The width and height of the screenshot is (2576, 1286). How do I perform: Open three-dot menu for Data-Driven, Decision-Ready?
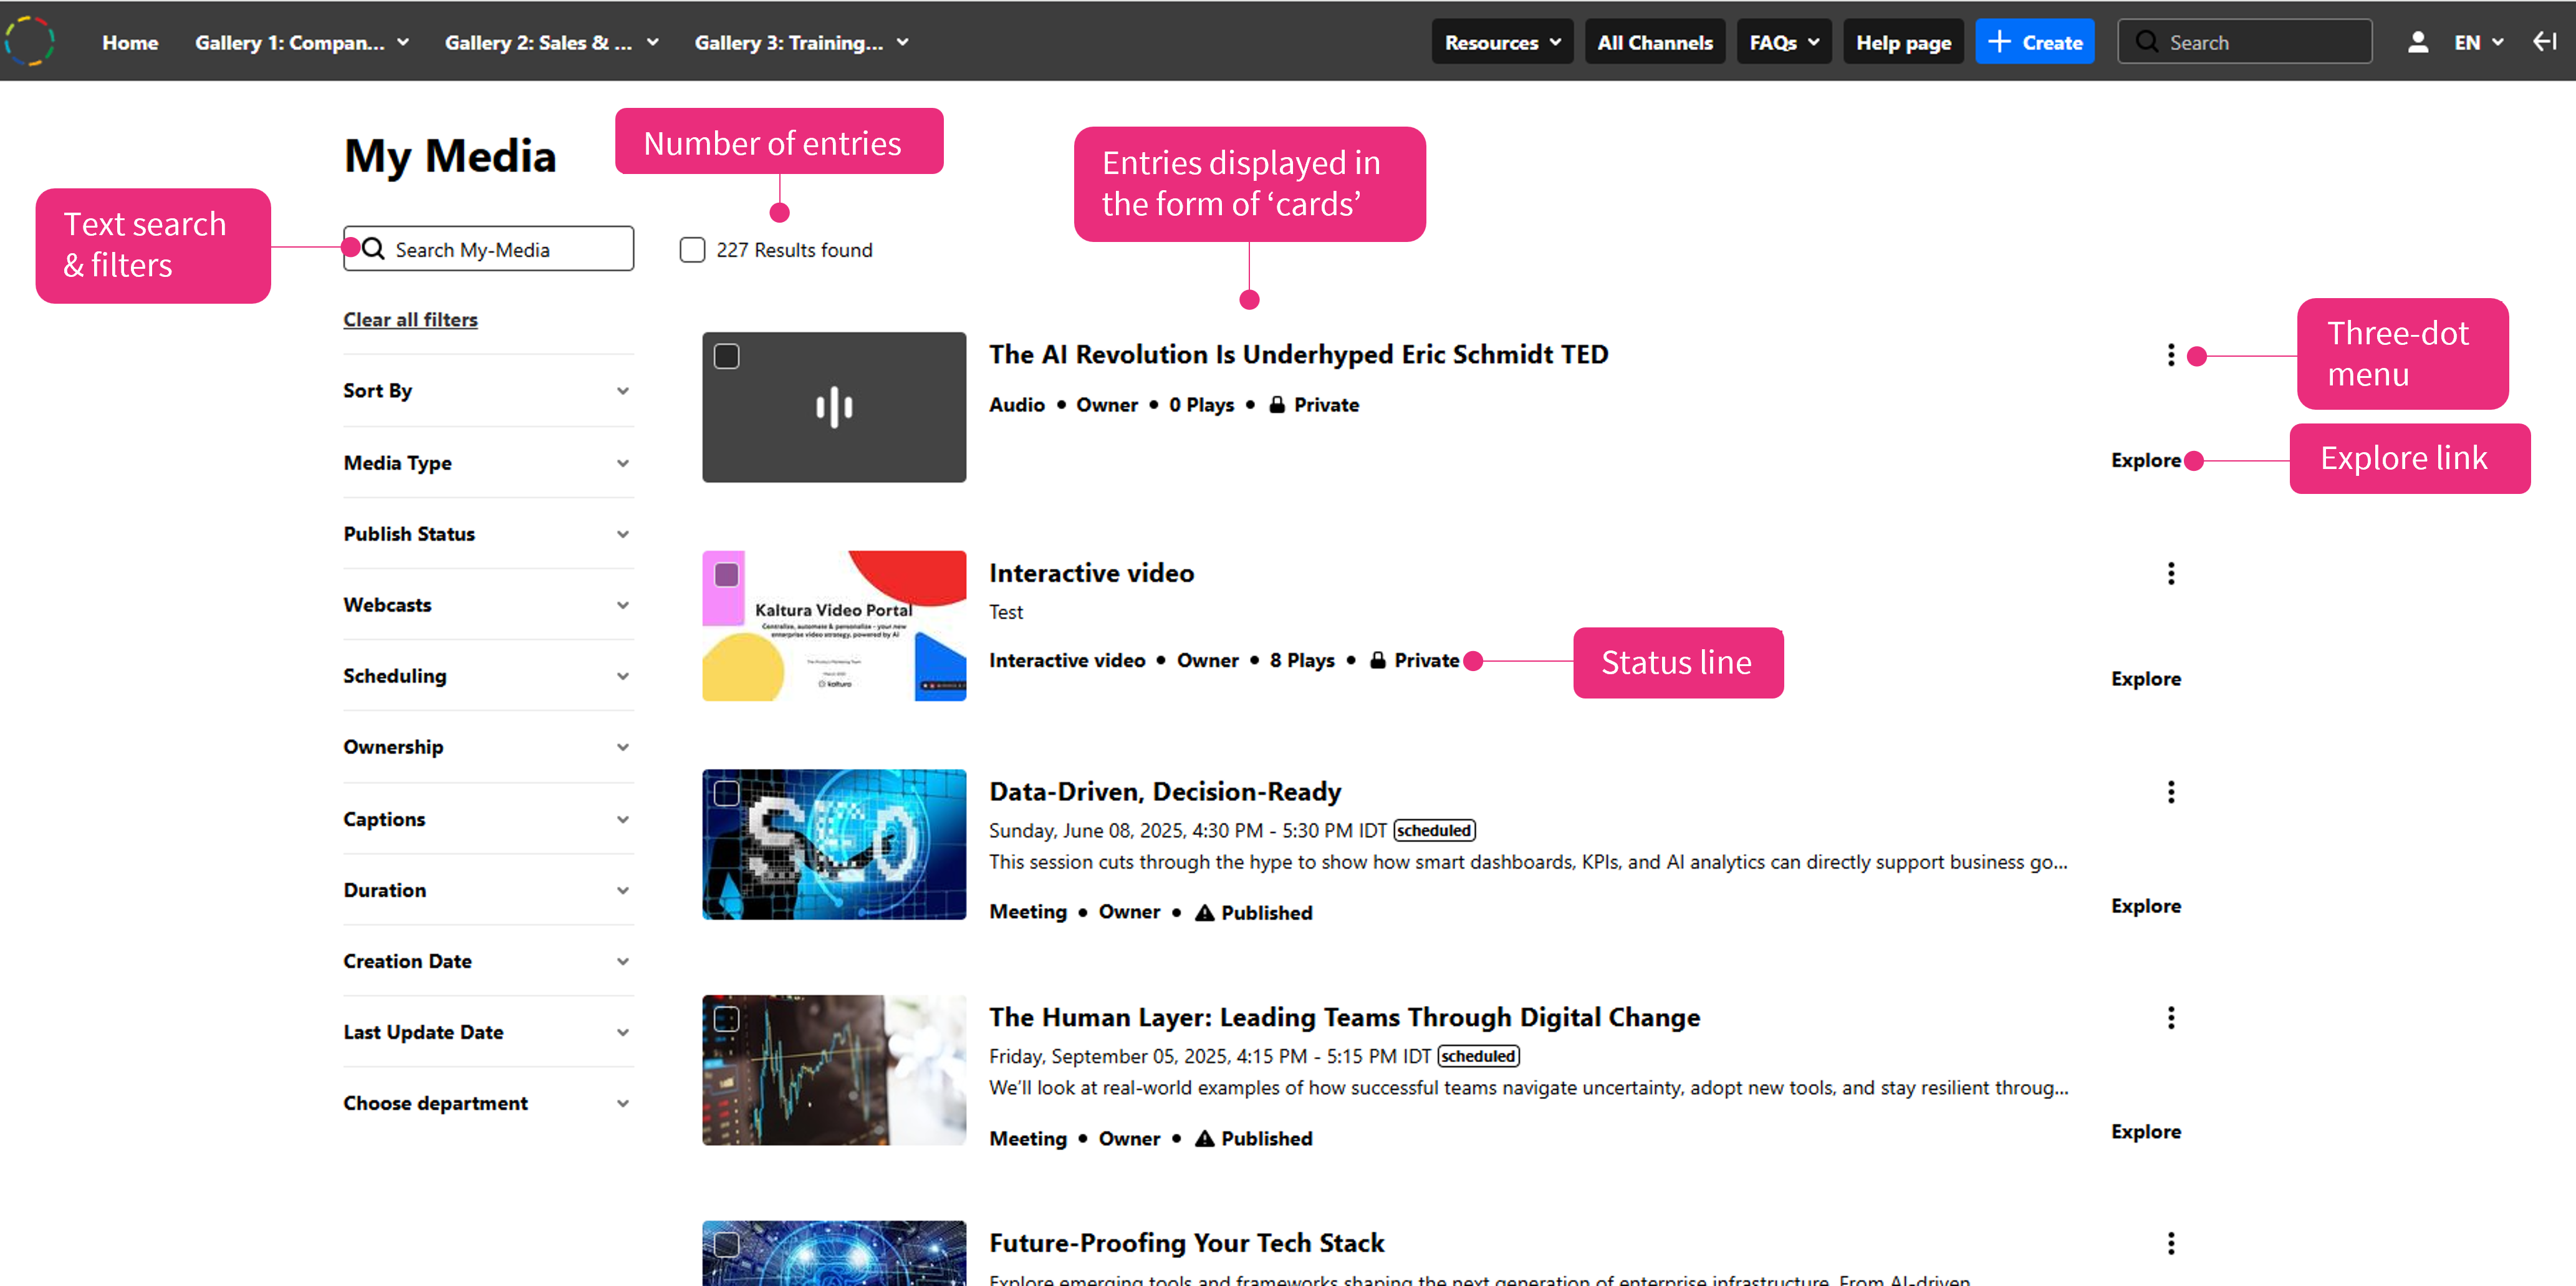pyautogui.click(x=2170, y=792)
